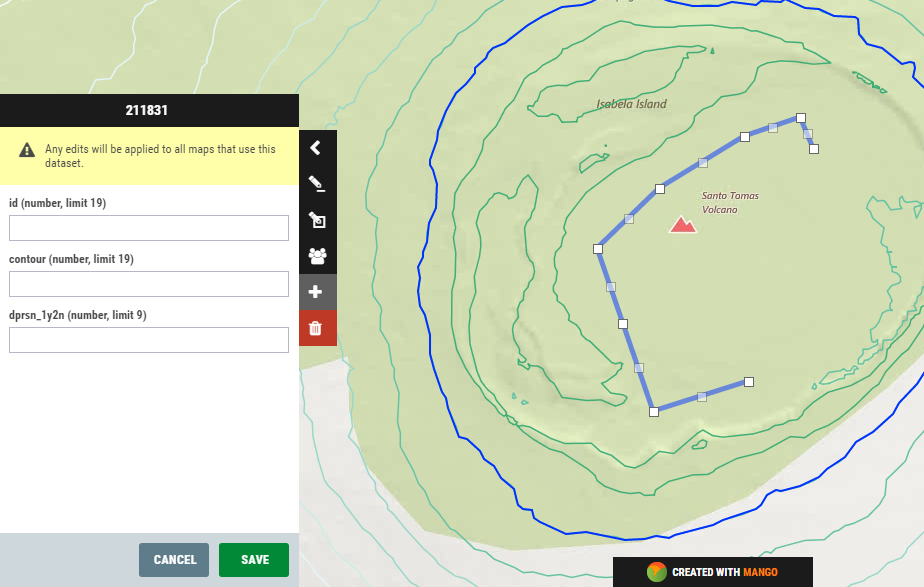The height and width of the screenshot is (587, 924).
Task: Click the dataset edits warning text
Action: tap(160, 156)
